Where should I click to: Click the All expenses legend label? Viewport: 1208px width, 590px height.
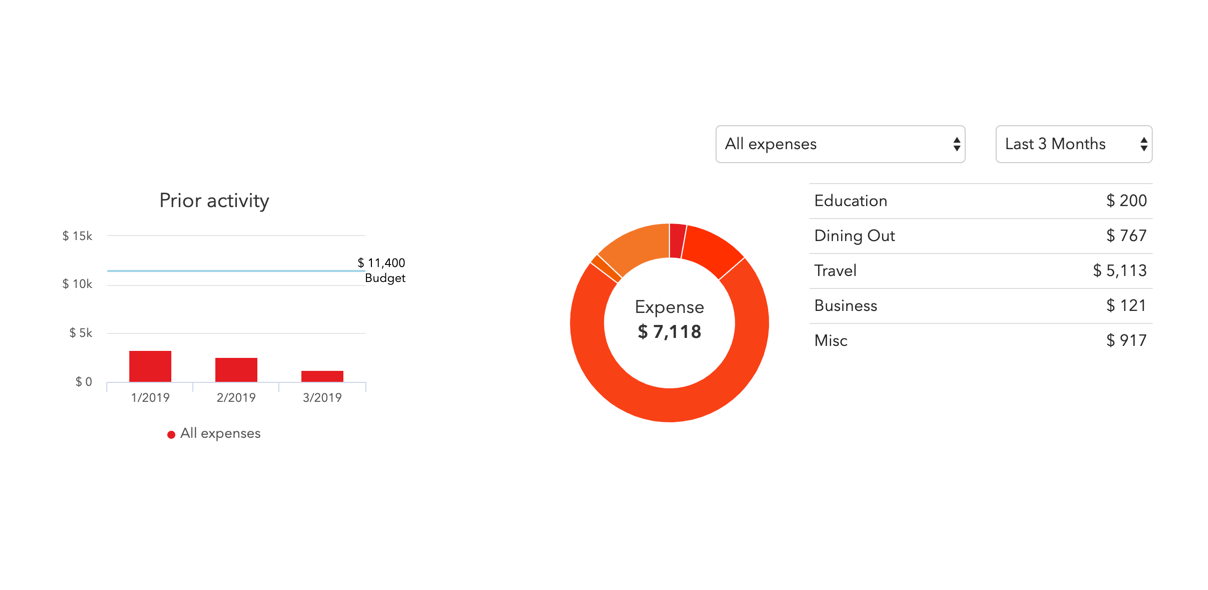pyautogui.click(x=220, y=434)
